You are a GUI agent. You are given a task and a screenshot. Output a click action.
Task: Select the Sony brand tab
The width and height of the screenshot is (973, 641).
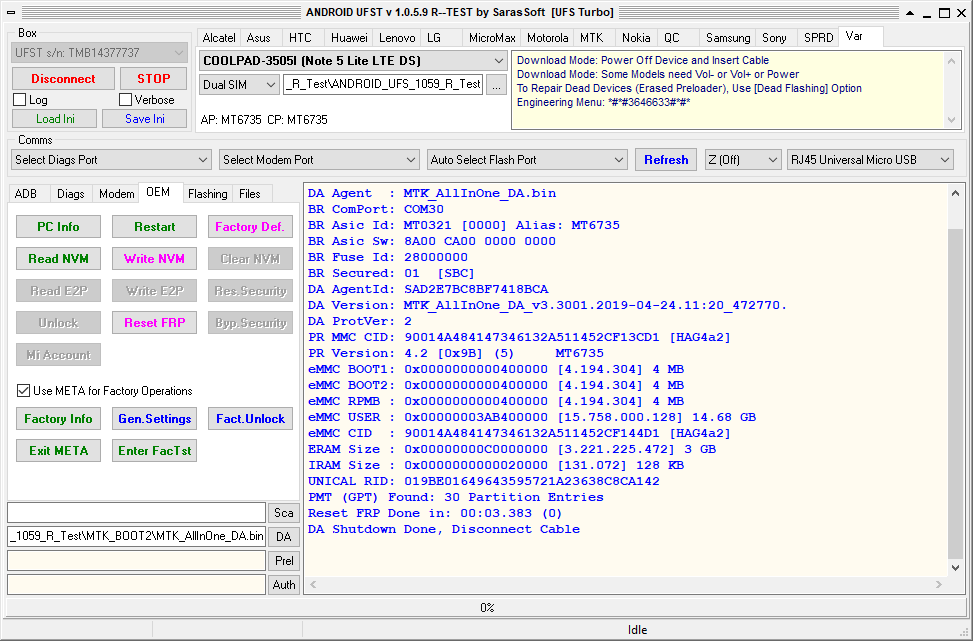pyautogui.click(x=774, y=38)
